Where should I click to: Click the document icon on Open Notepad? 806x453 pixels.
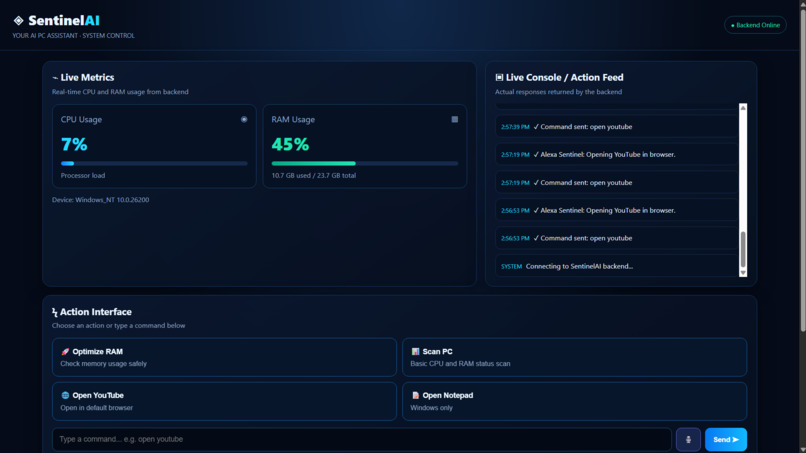[415, 395]
